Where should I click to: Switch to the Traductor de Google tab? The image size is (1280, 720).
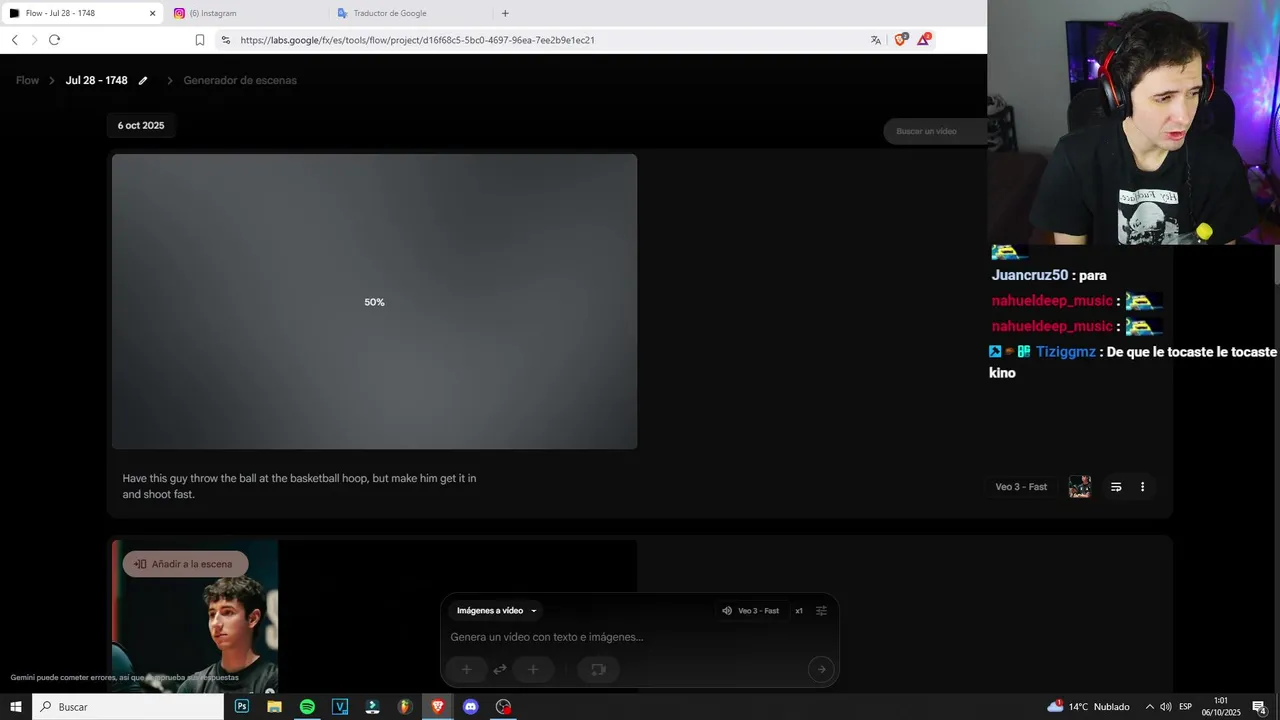412,13
